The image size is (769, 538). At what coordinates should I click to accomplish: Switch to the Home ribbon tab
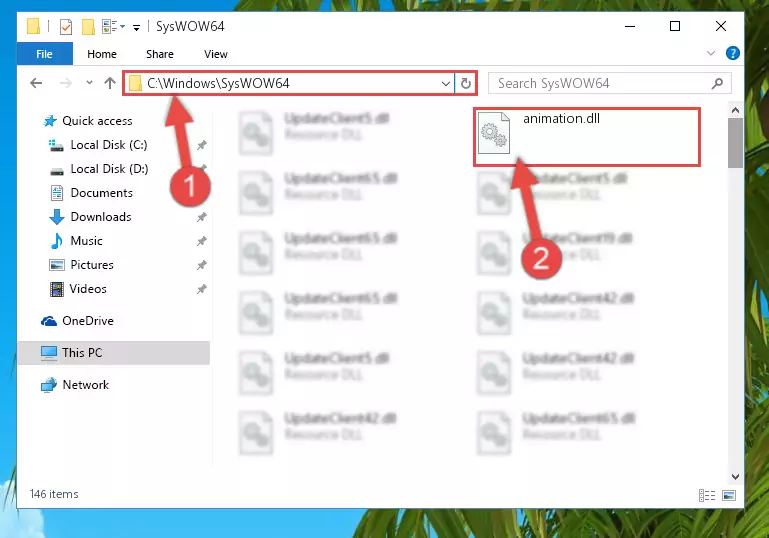[x=102, y=54]
